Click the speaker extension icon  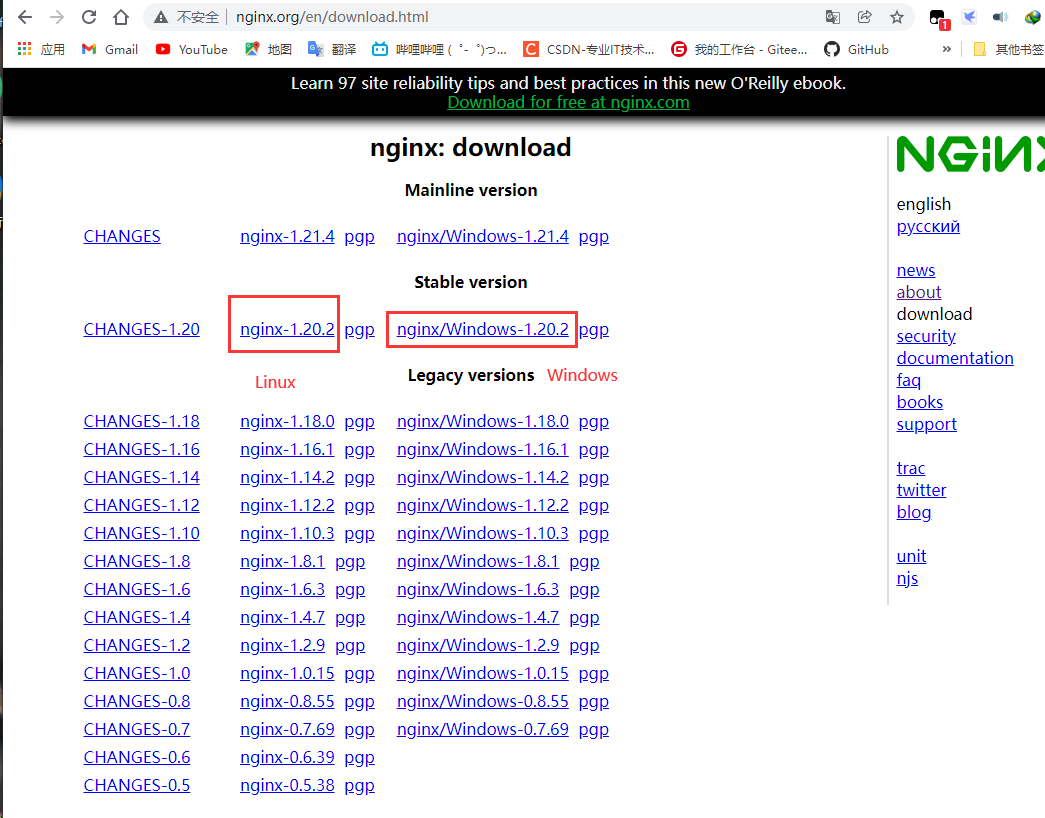point(1000,17)
